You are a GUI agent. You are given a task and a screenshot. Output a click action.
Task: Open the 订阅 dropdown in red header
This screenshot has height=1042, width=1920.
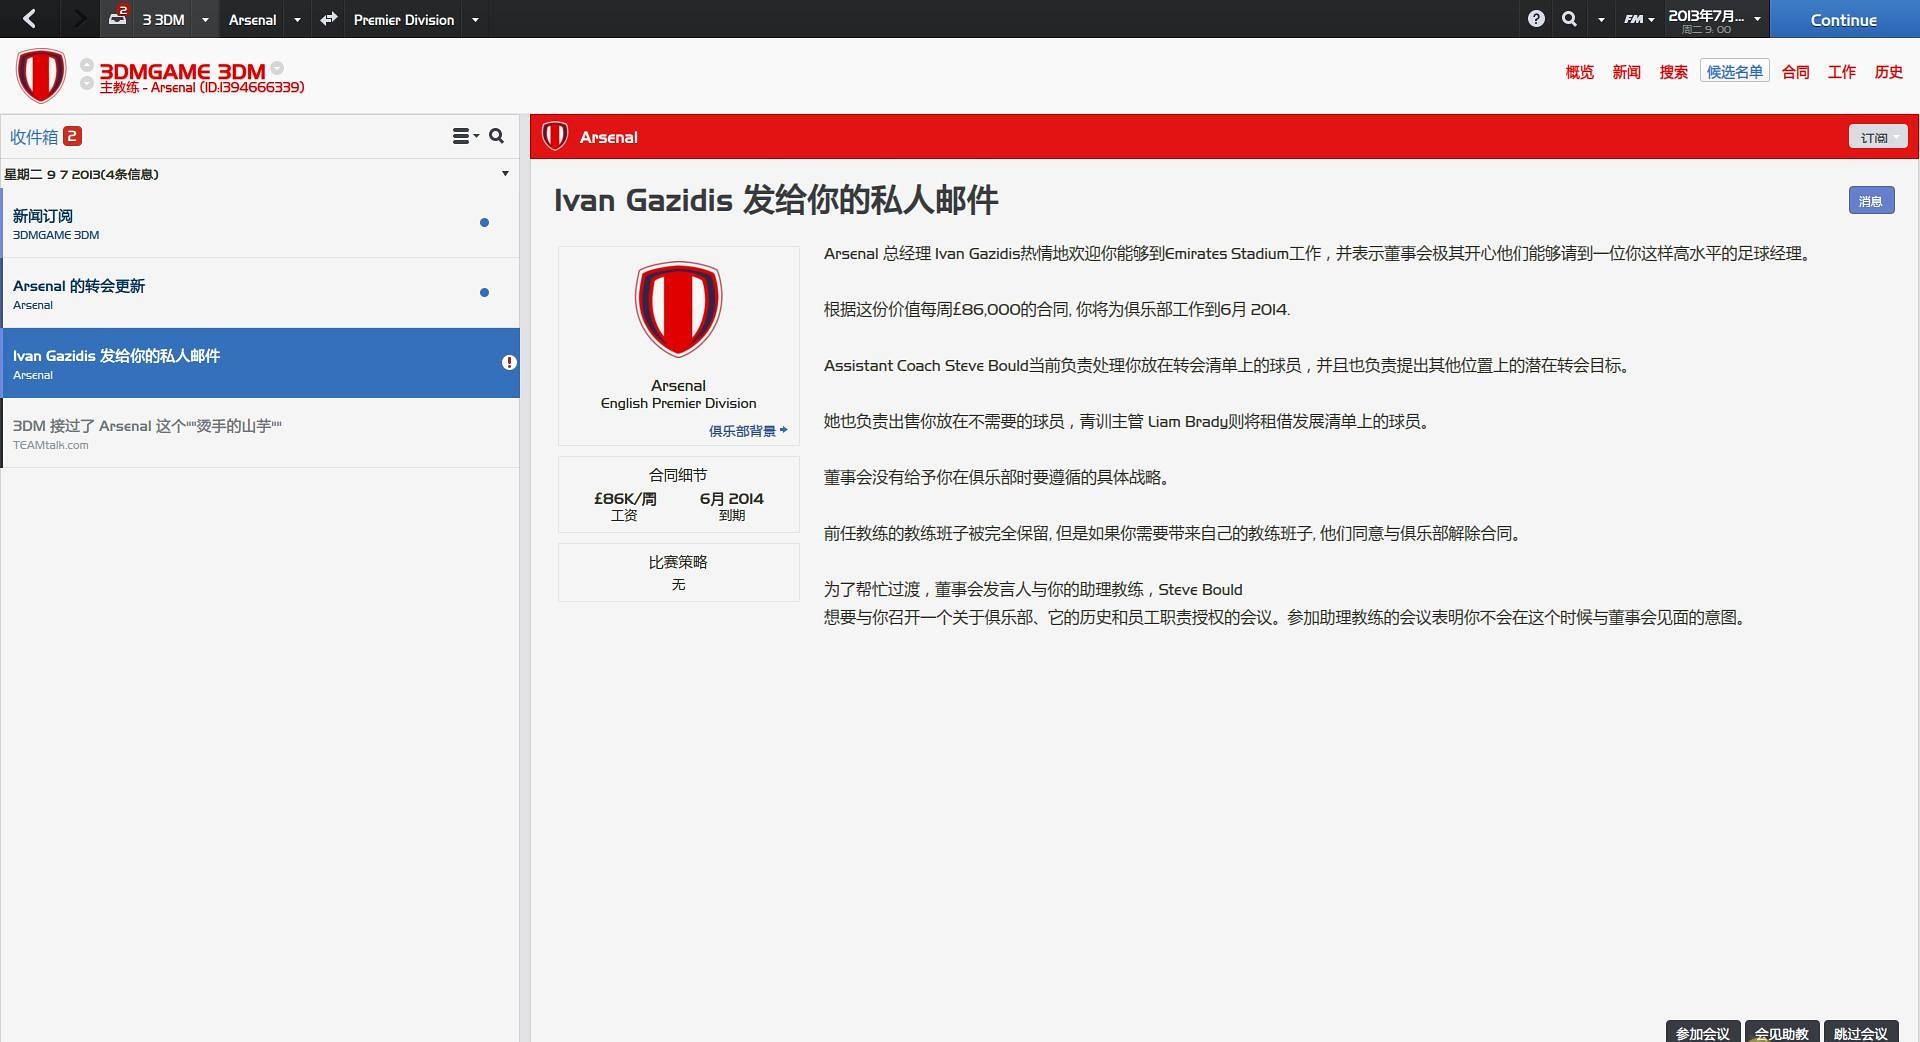pyautogui.click(x=1878, y=137)
